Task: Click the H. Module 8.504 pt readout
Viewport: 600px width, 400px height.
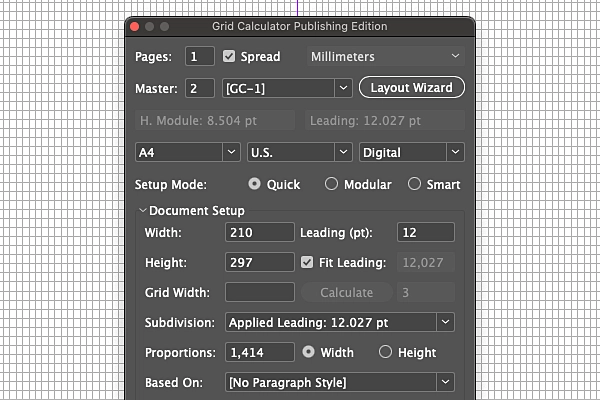Action: click(x=215, y=120)
